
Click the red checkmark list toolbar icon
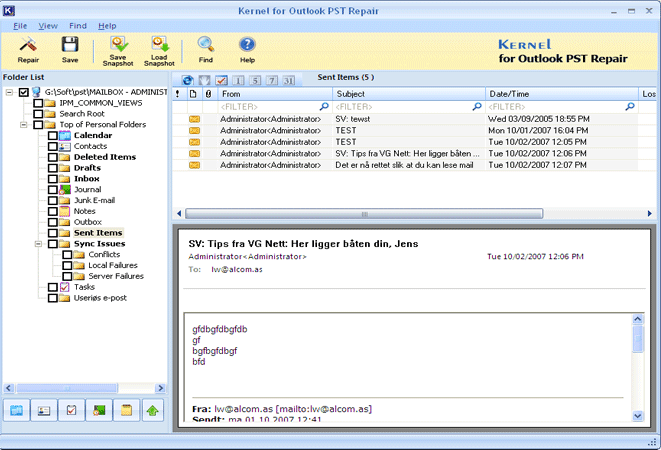tap(221, 80)
